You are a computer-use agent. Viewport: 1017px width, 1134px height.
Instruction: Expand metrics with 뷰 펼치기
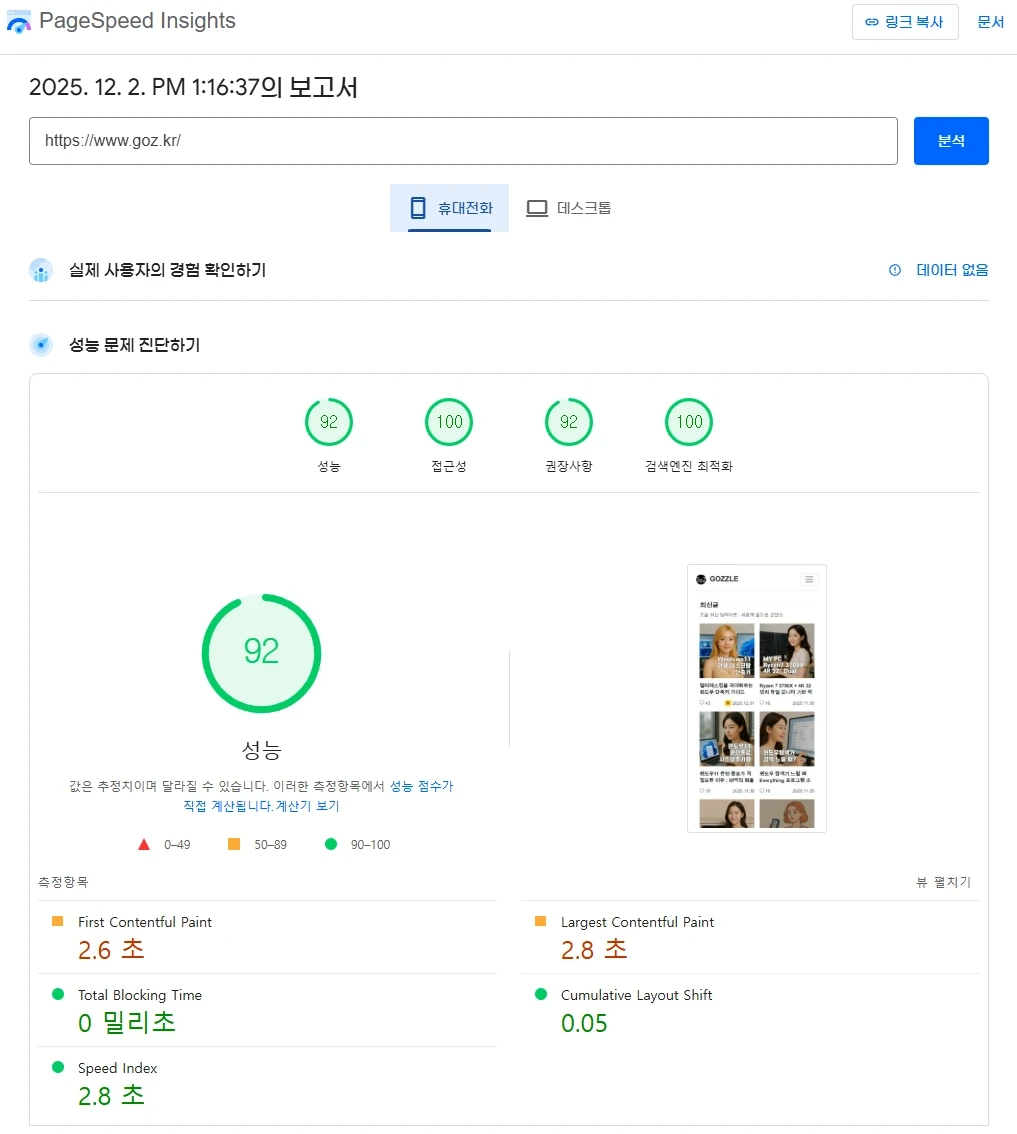click(943, 882)
